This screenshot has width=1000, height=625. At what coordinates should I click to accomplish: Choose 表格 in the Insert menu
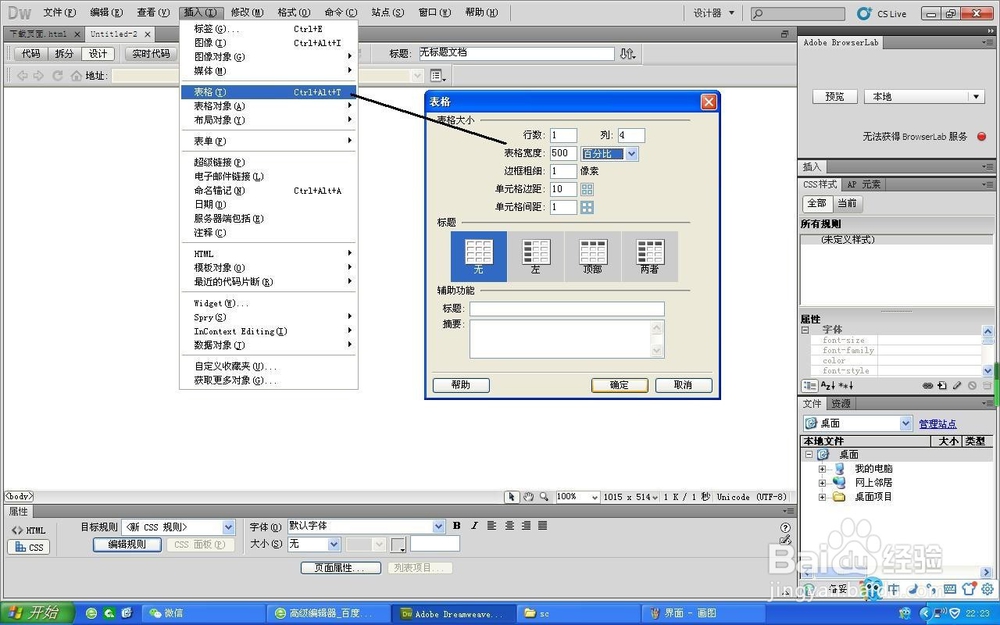268,92
